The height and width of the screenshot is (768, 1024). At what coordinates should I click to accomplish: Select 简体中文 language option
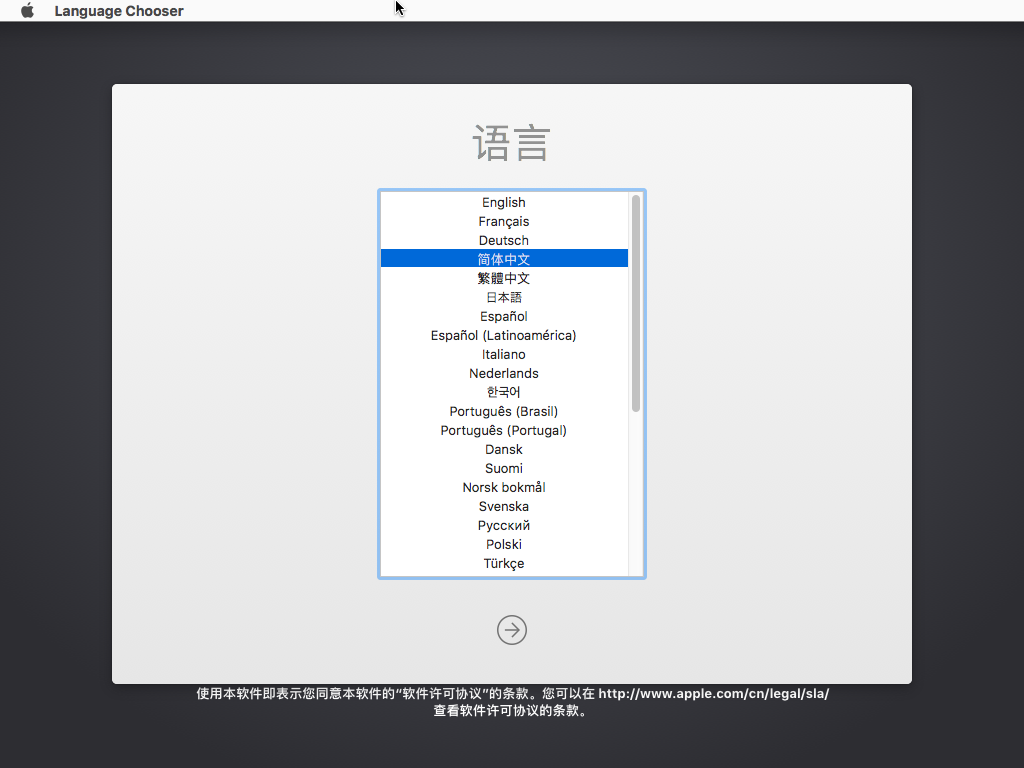503,259
